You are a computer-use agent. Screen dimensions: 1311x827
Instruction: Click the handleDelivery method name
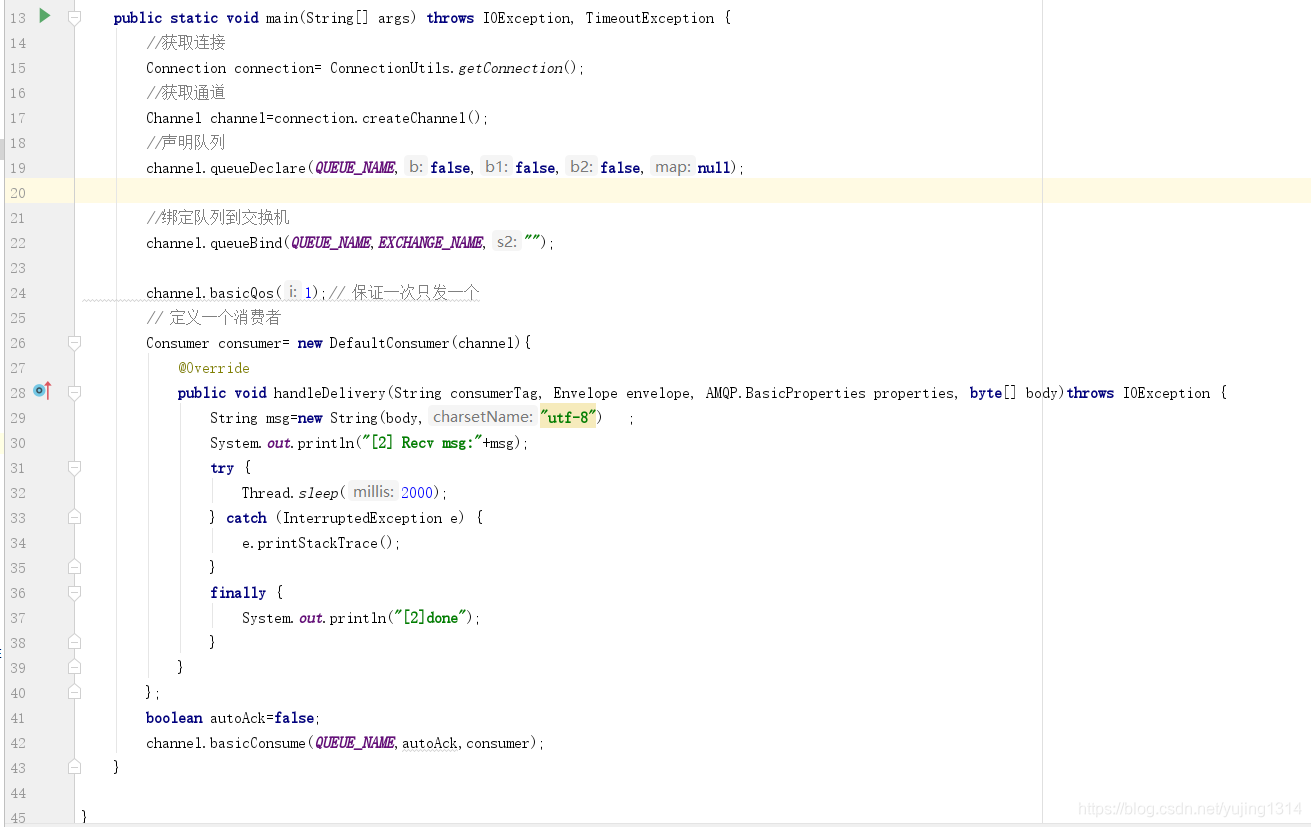pos(329,393)
